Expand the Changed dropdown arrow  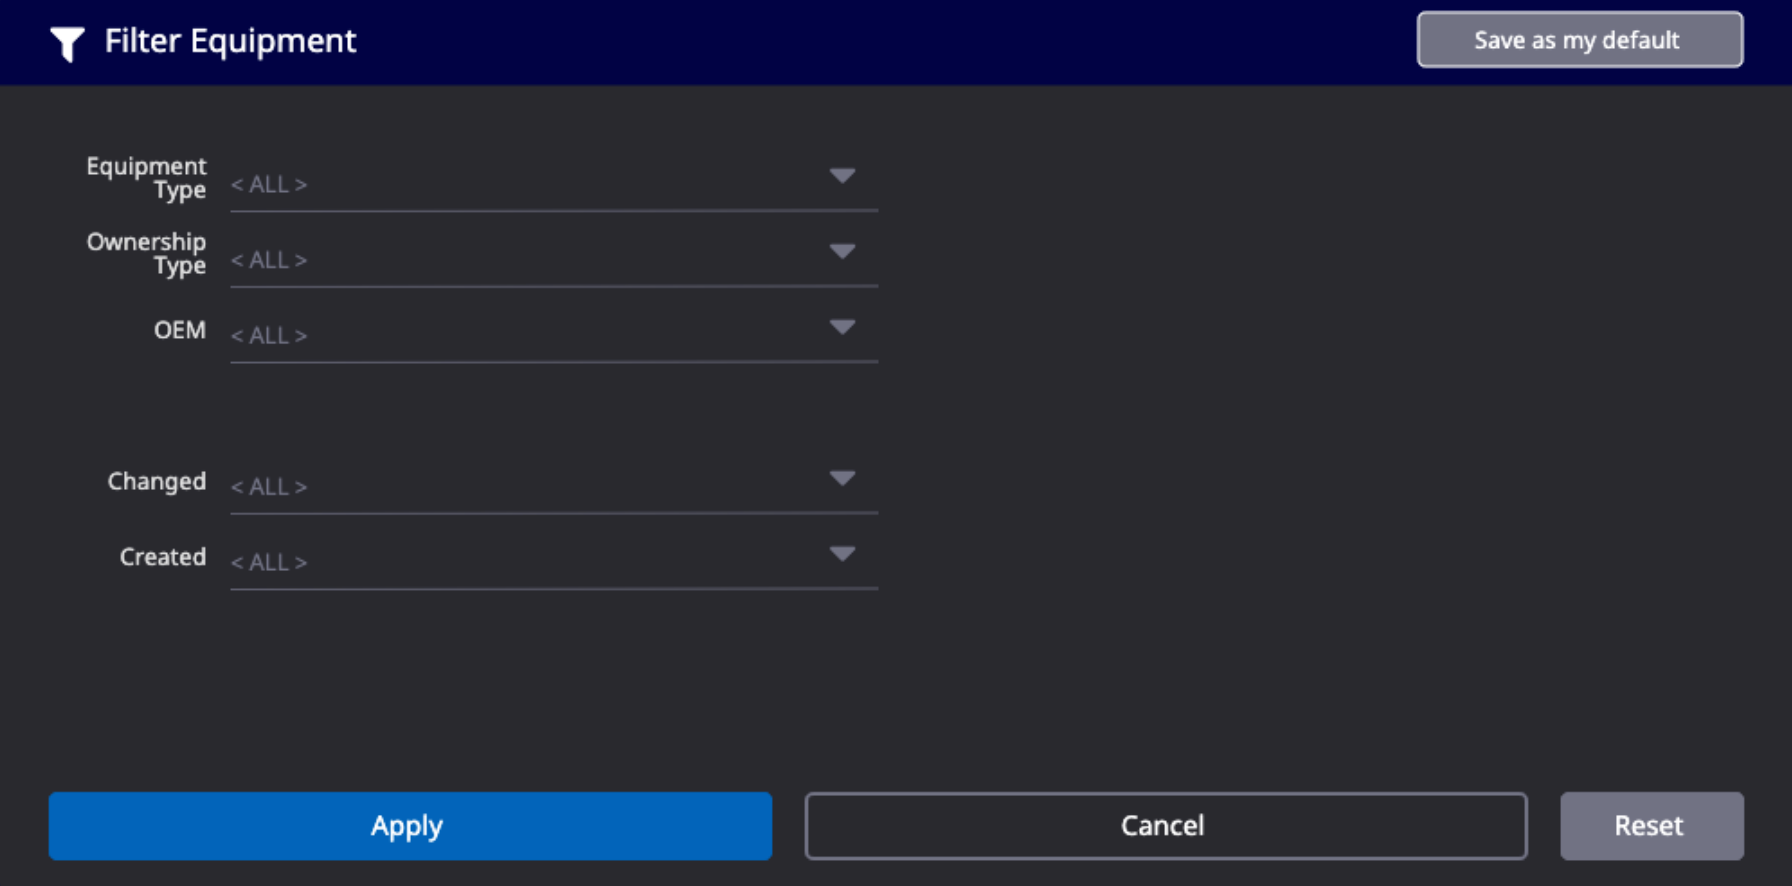[842, 478]
